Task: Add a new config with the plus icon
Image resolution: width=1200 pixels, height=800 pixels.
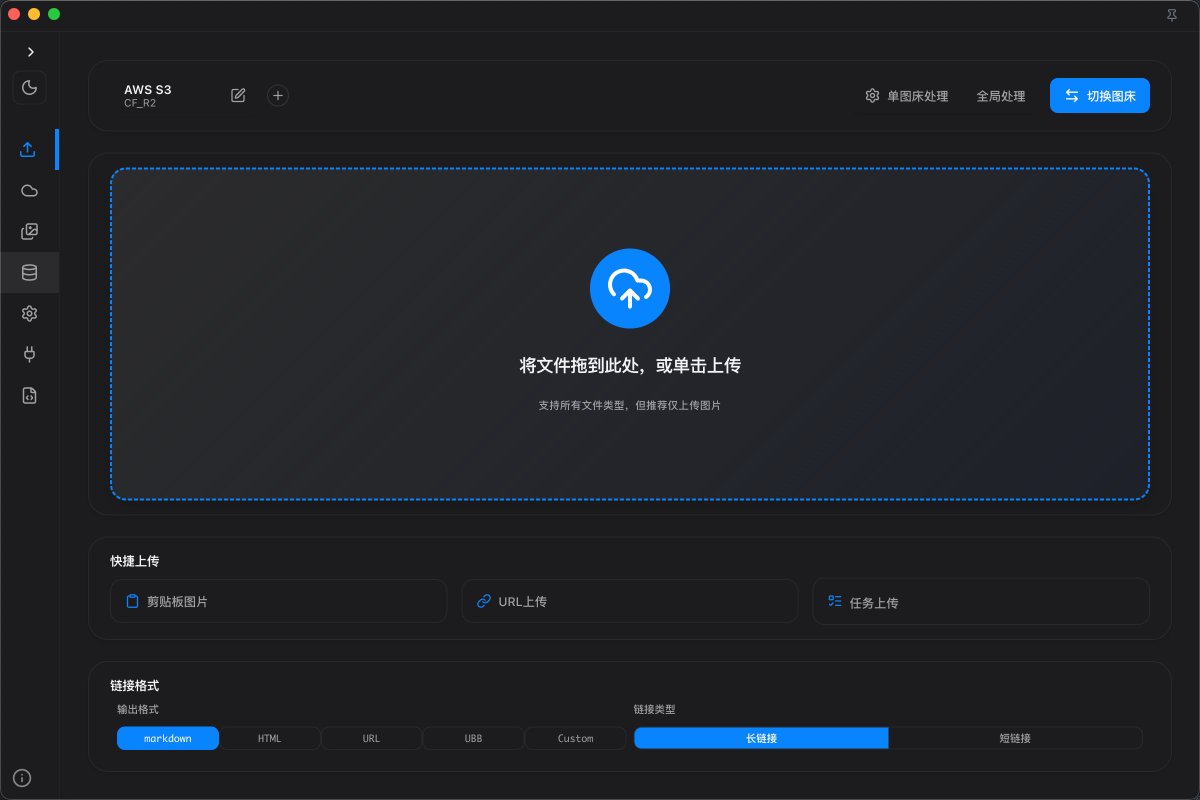Action: (278, 96)
